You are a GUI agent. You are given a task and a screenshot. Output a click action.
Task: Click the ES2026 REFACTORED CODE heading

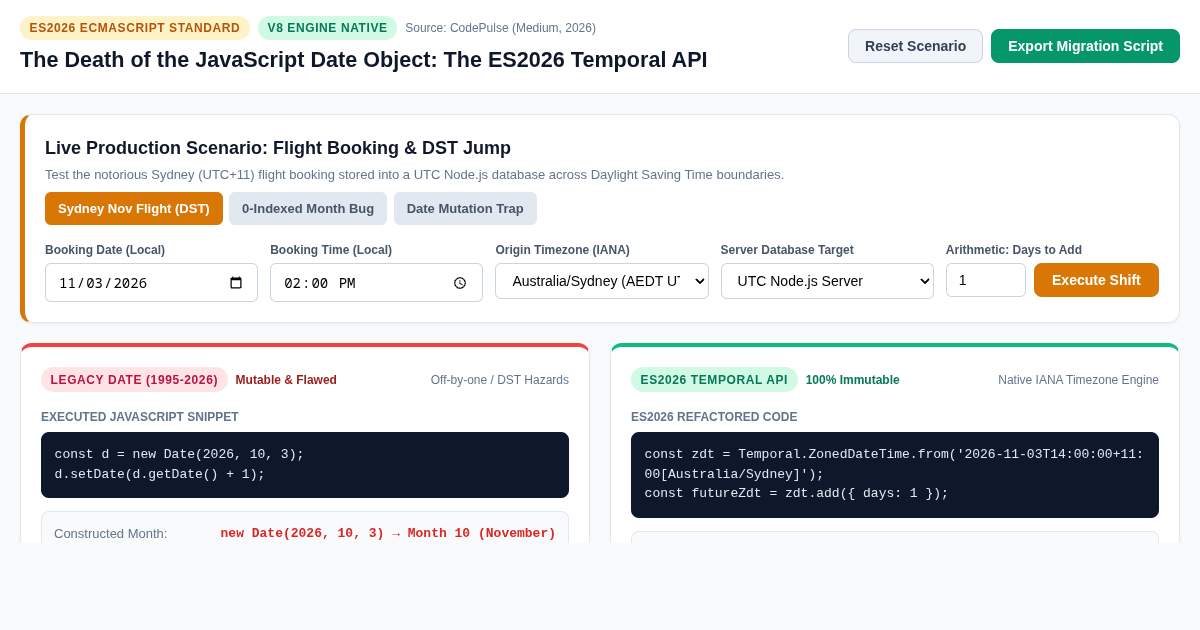pyautogui.click(x=714, y=417)
